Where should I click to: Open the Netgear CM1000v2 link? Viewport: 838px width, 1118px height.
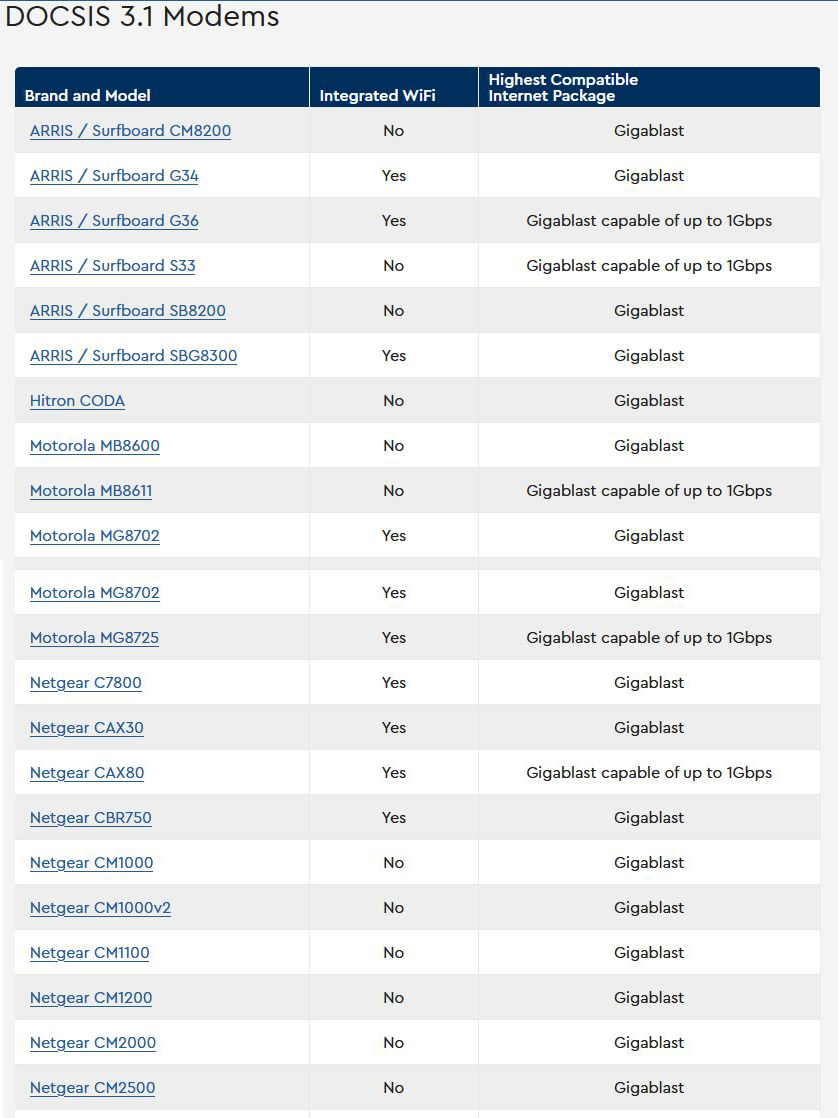coord(101,907)
